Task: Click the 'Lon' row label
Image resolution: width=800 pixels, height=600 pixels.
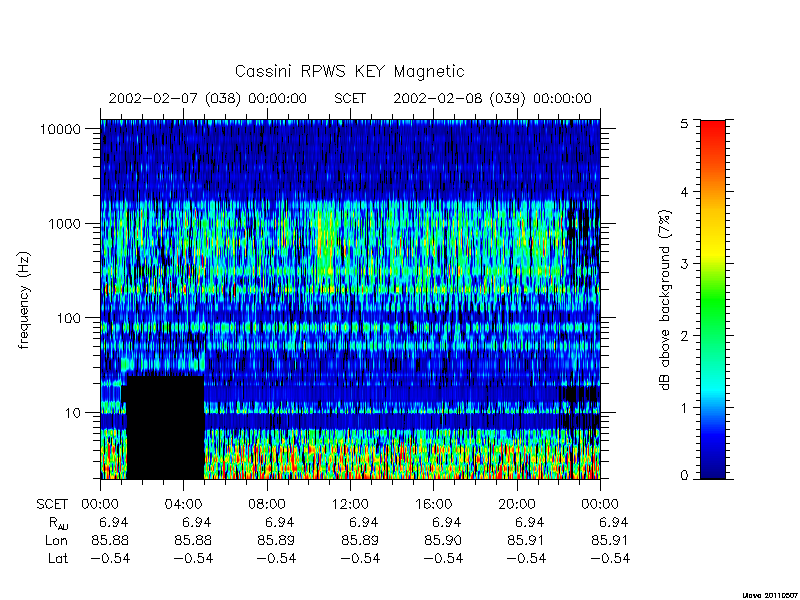Action: [56, 540]
